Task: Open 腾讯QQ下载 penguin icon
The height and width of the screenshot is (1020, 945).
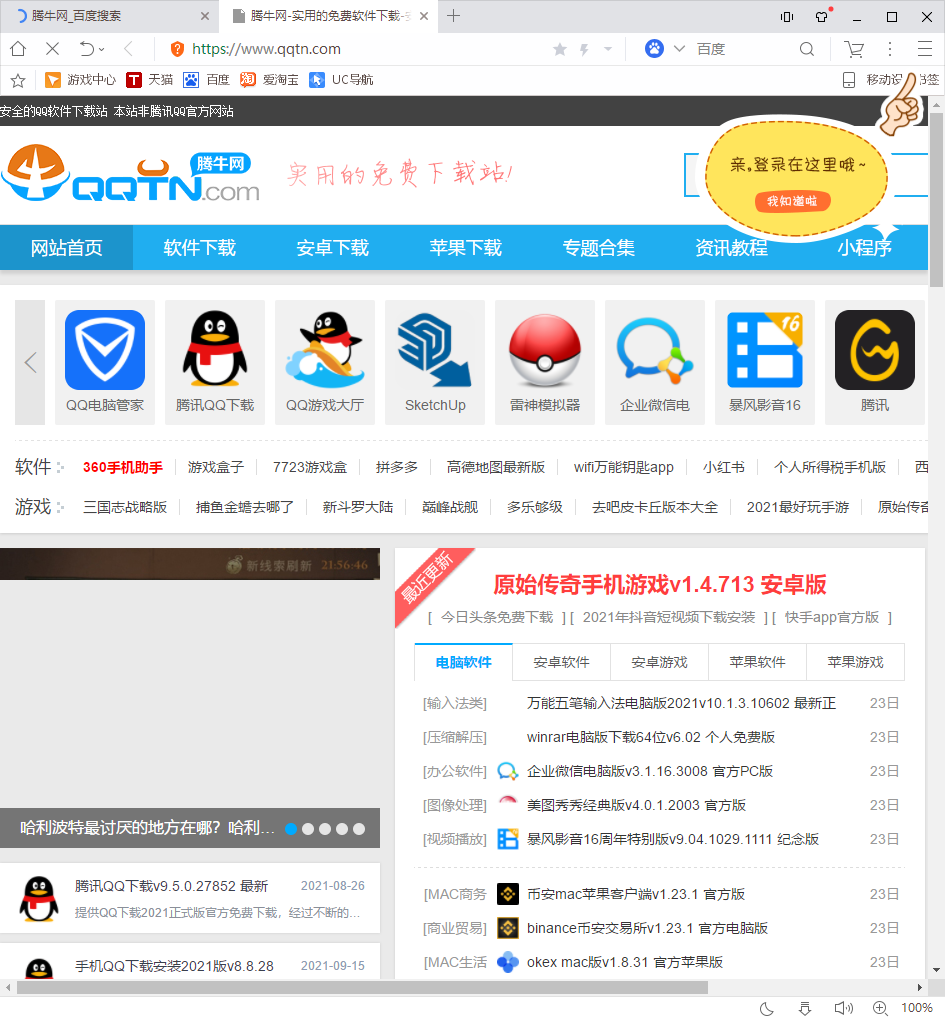Action: 215,350
